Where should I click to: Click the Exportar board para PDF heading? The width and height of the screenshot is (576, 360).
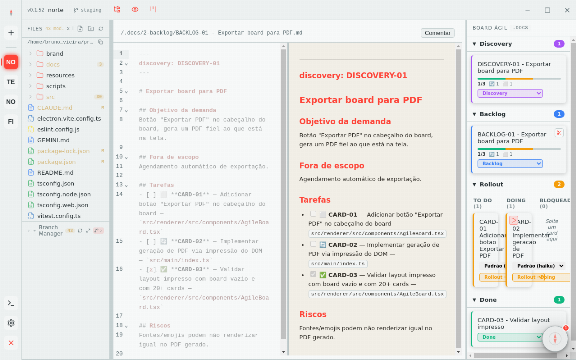click(x=360, y=100)
